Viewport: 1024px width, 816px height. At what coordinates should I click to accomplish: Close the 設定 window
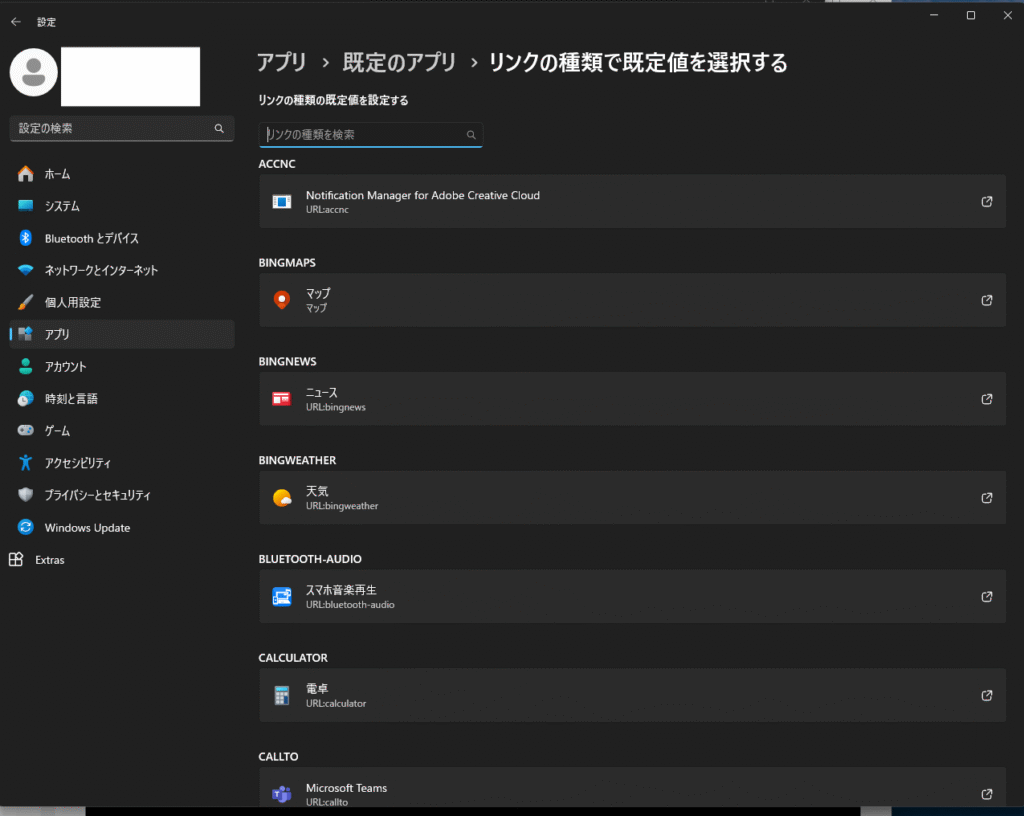[x=1008, y=16]
